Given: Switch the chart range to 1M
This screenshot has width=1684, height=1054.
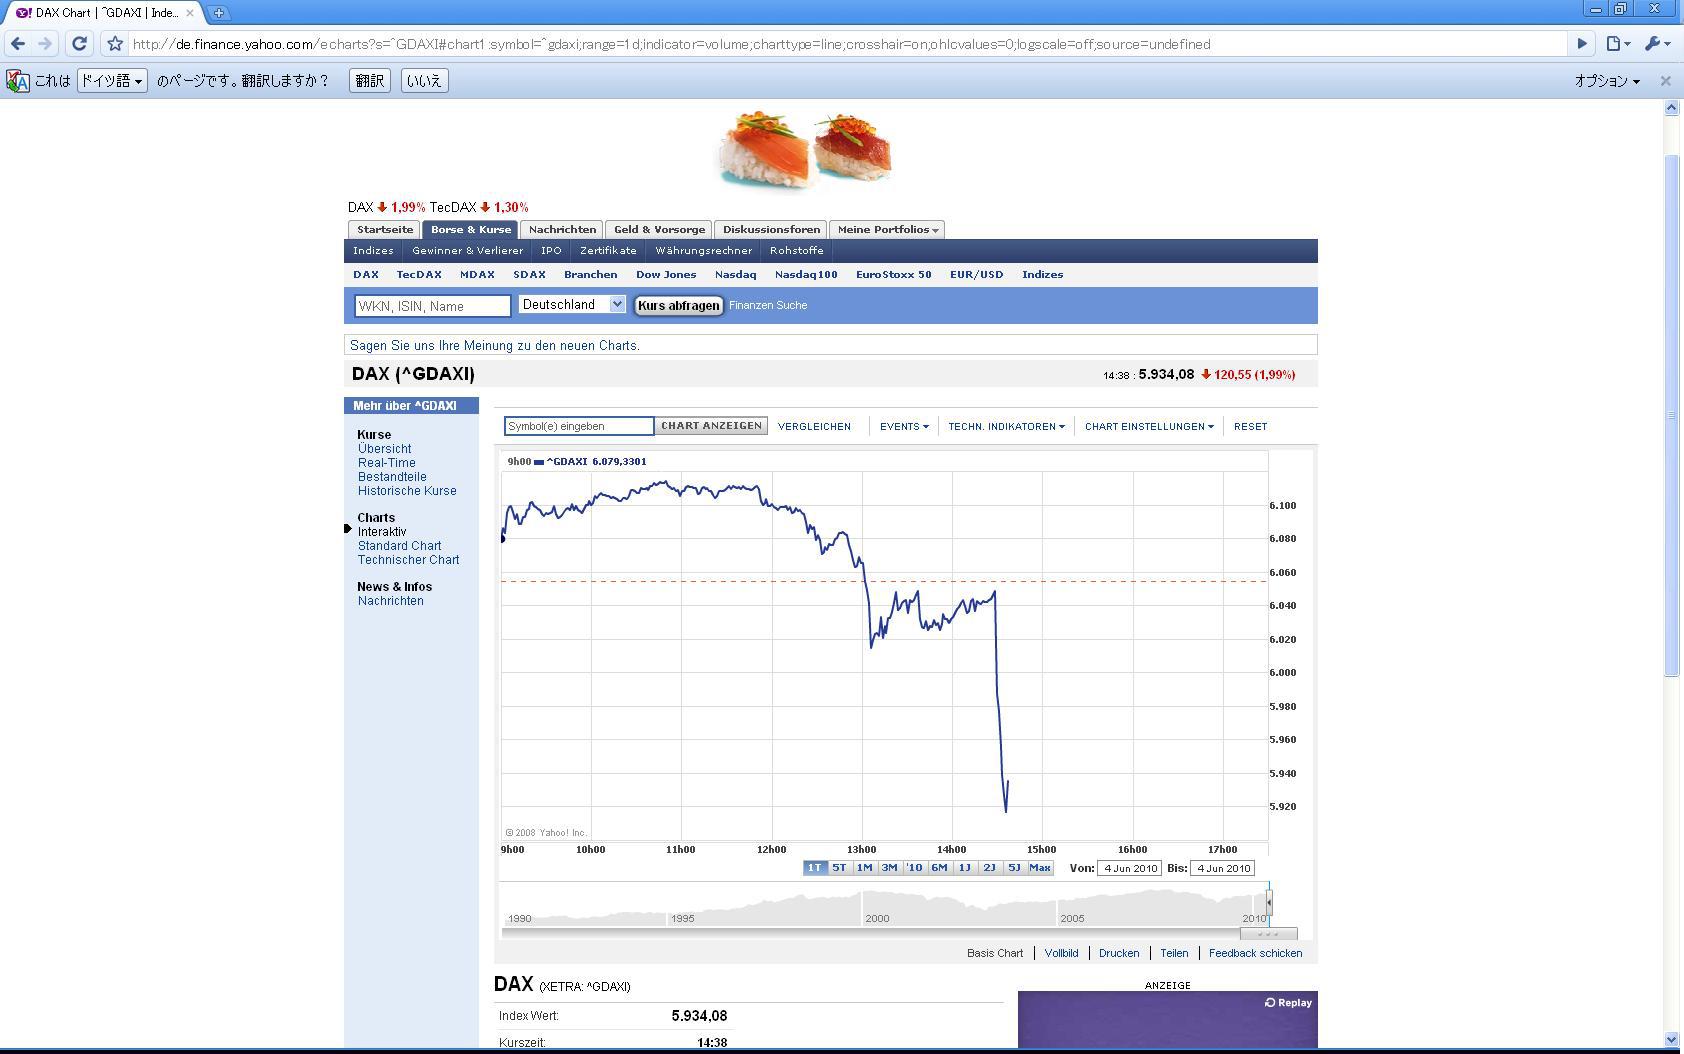Looking at the screenshot, I should [864, 868].
